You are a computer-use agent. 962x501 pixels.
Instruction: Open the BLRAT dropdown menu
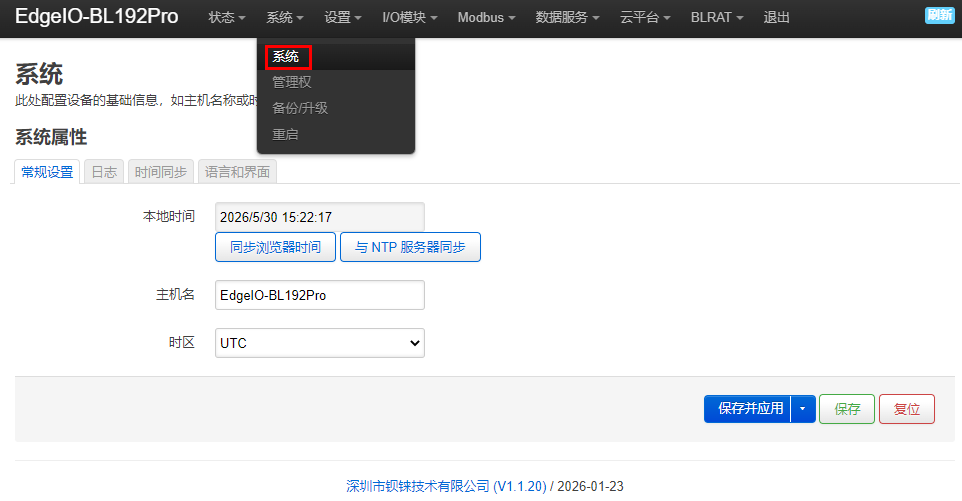pyautogui.click(x=717, y=18)
